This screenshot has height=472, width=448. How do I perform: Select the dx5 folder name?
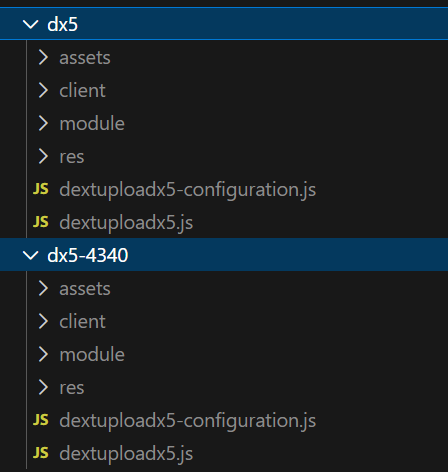(x=63, y=24)
